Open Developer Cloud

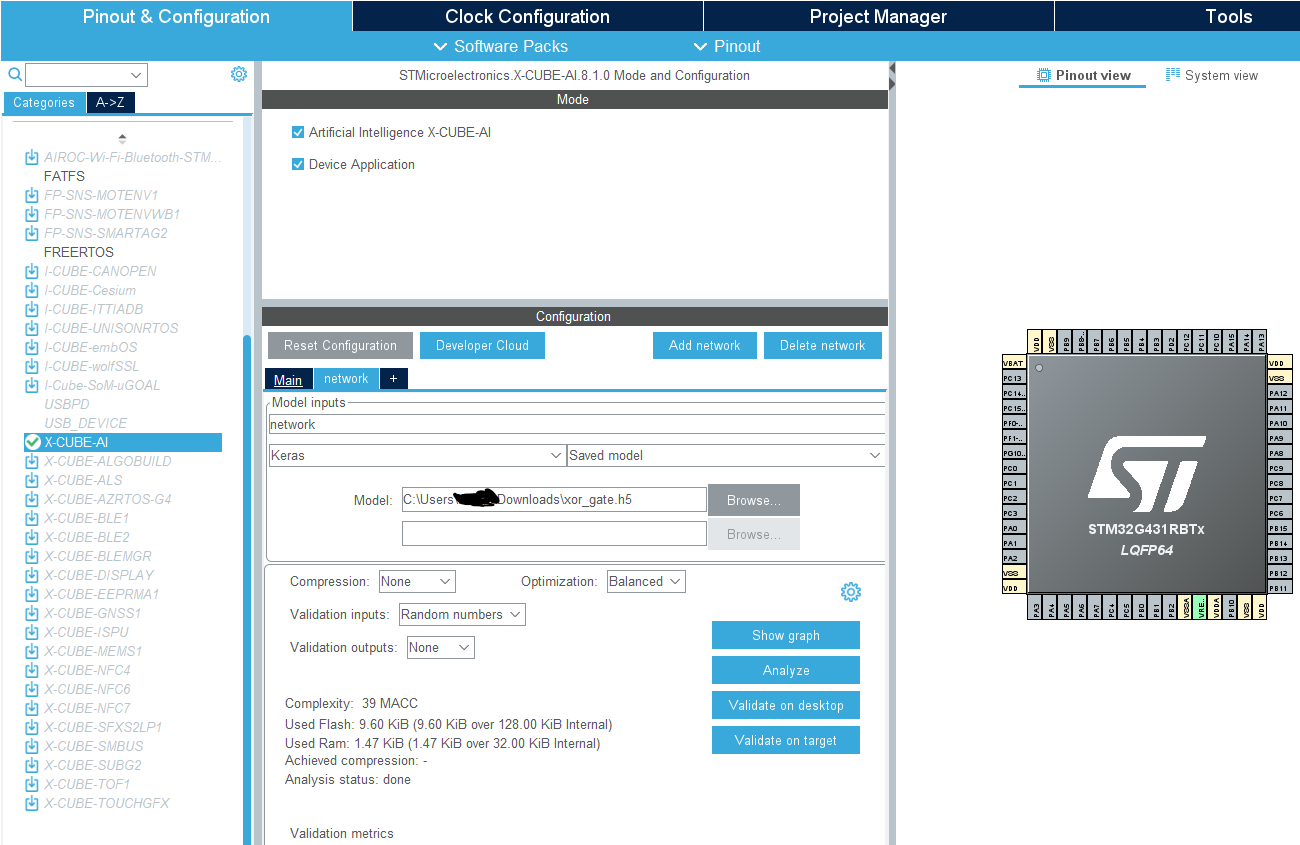(x=482, y=345)
